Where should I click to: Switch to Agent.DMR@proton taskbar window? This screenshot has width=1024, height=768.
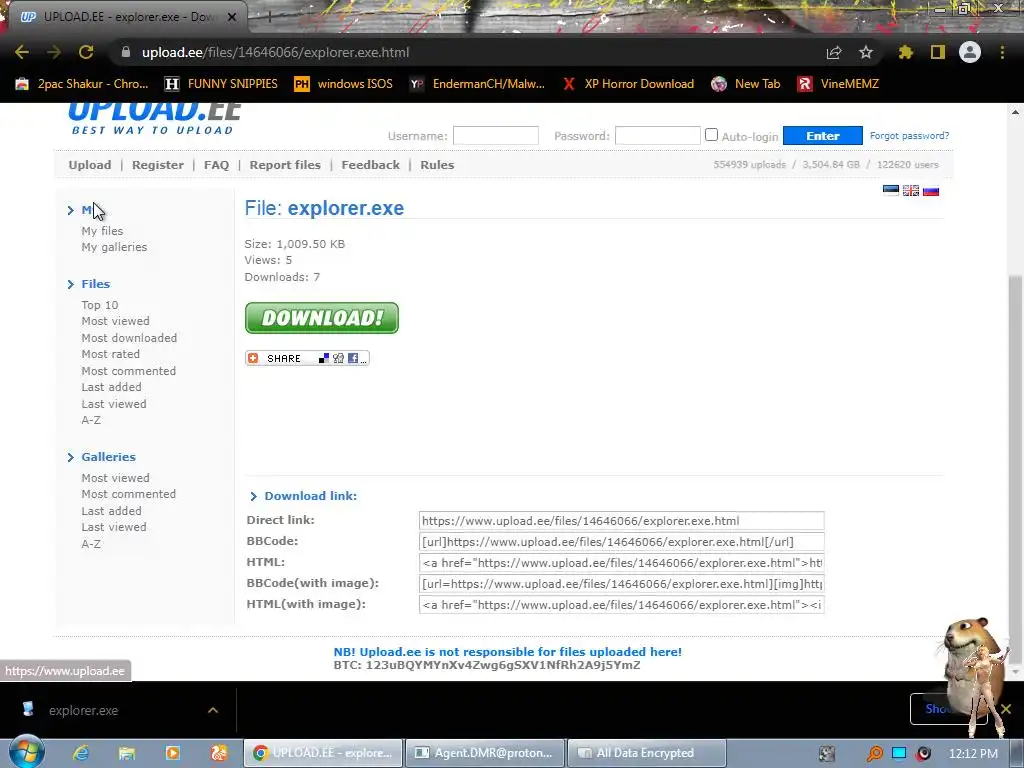click(485, 753)
